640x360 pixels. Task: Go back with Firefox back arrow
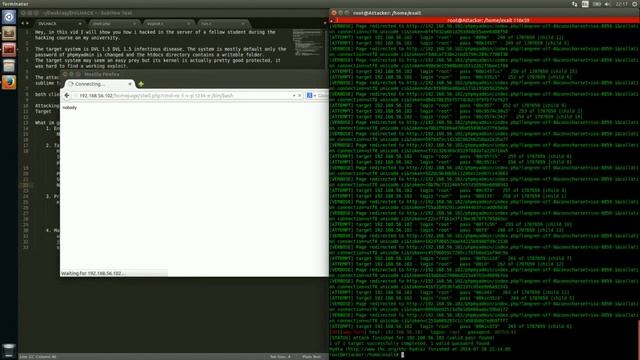[67, 96]
